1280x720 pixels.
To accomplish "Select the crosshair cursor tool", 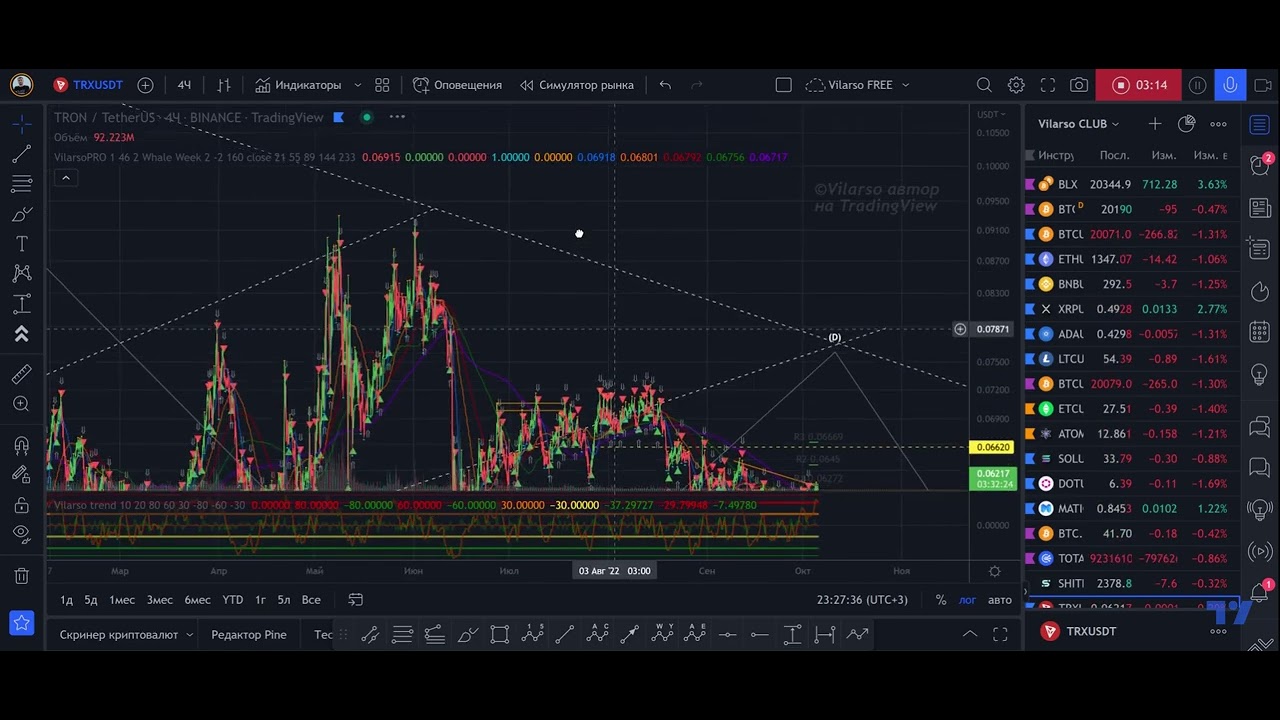I will [x=21, y=124].
